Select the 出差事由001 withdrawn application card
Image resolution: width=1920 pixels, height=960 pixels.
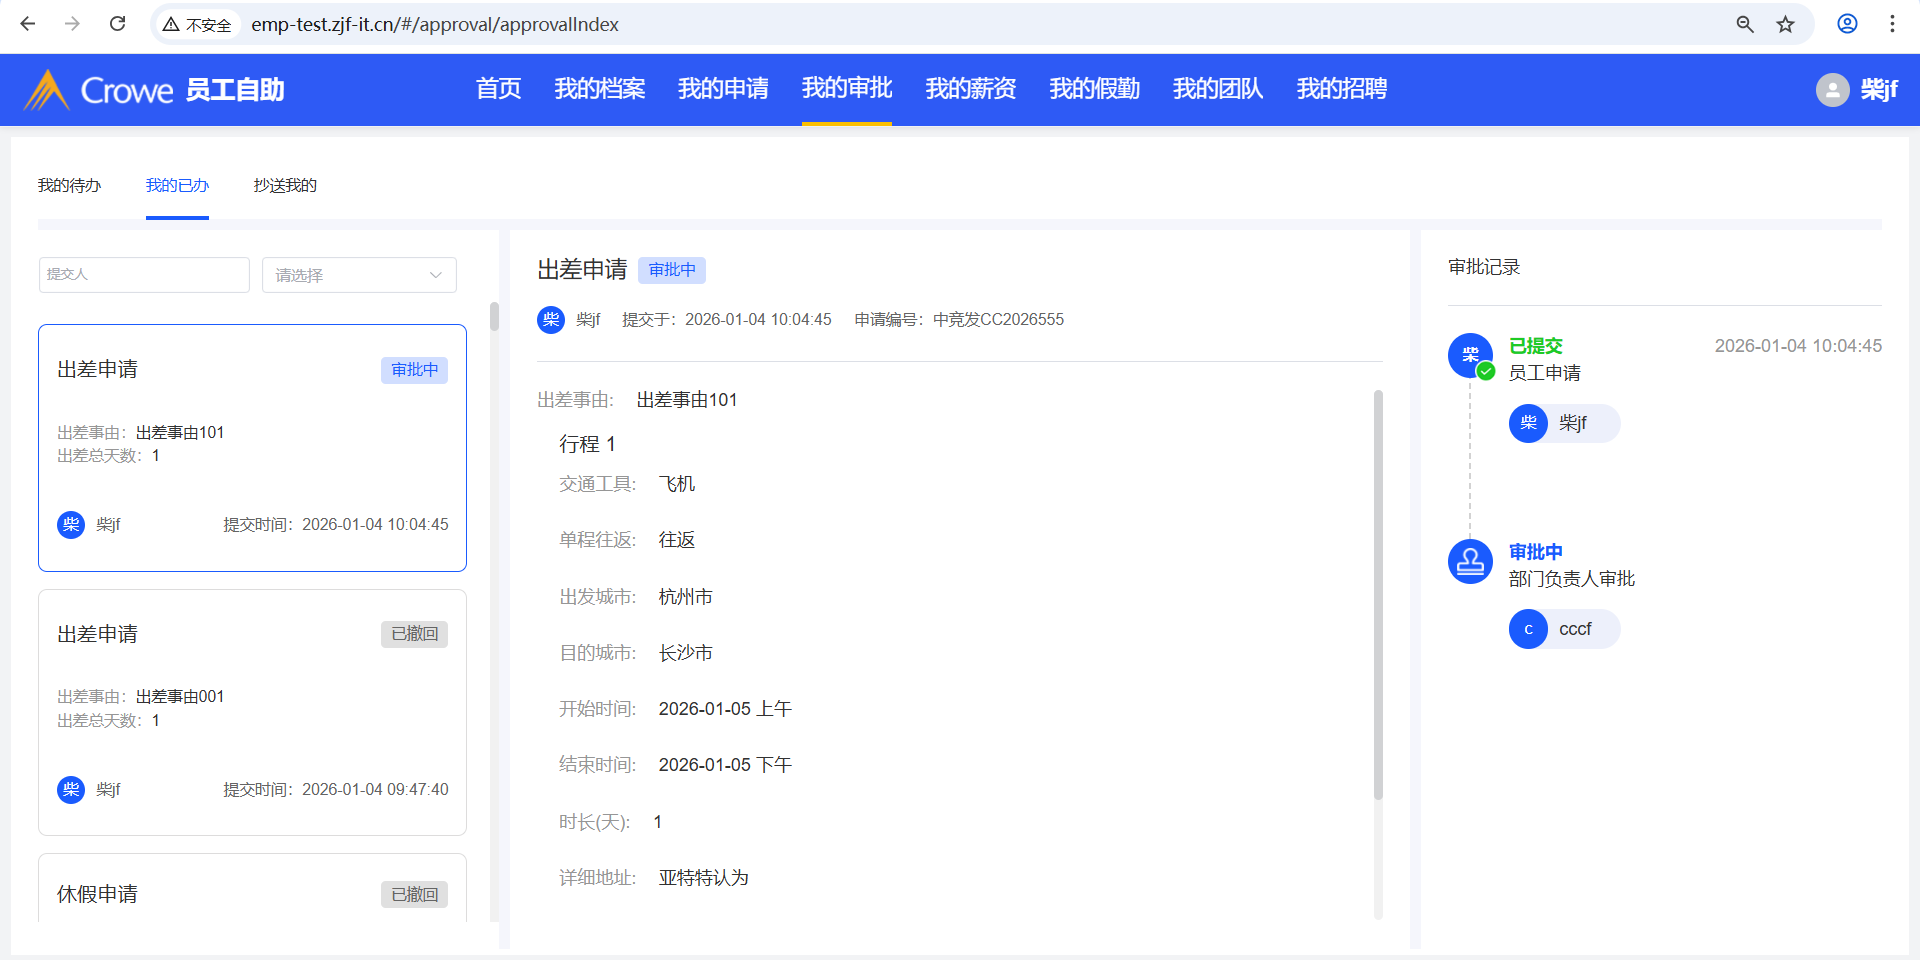click(252, 712)
